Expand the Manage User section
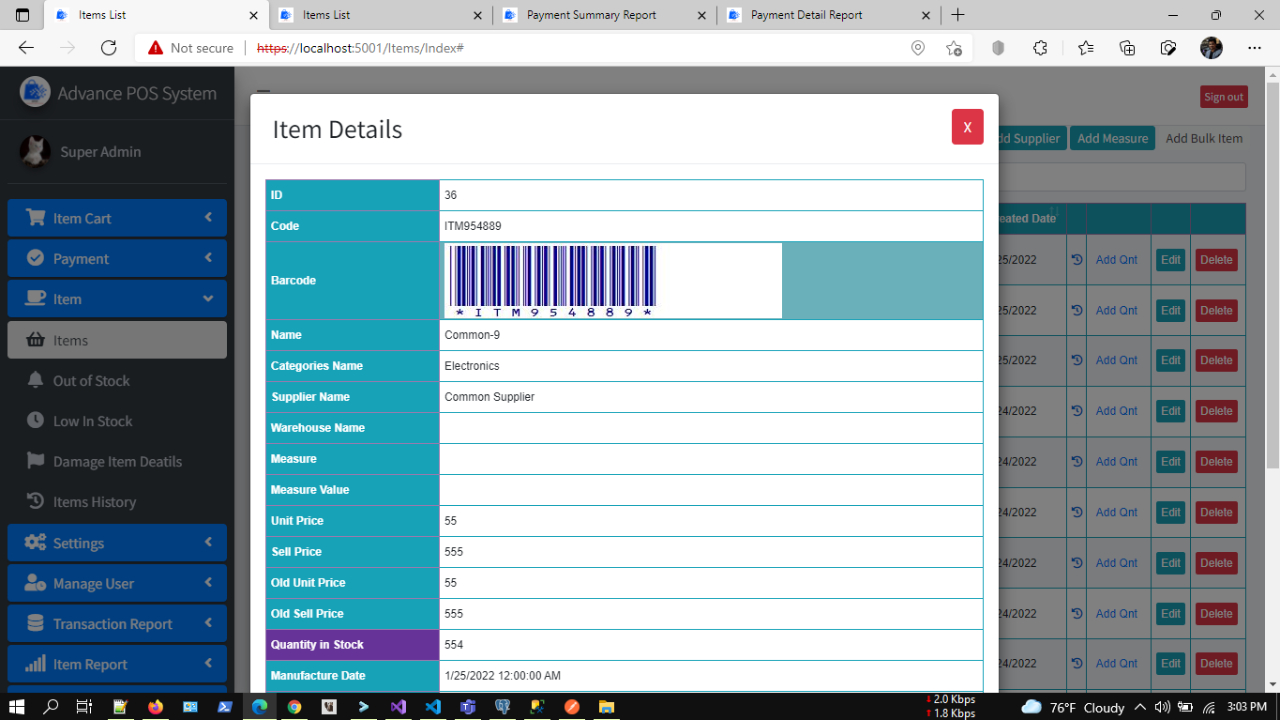 coord(209,583)
